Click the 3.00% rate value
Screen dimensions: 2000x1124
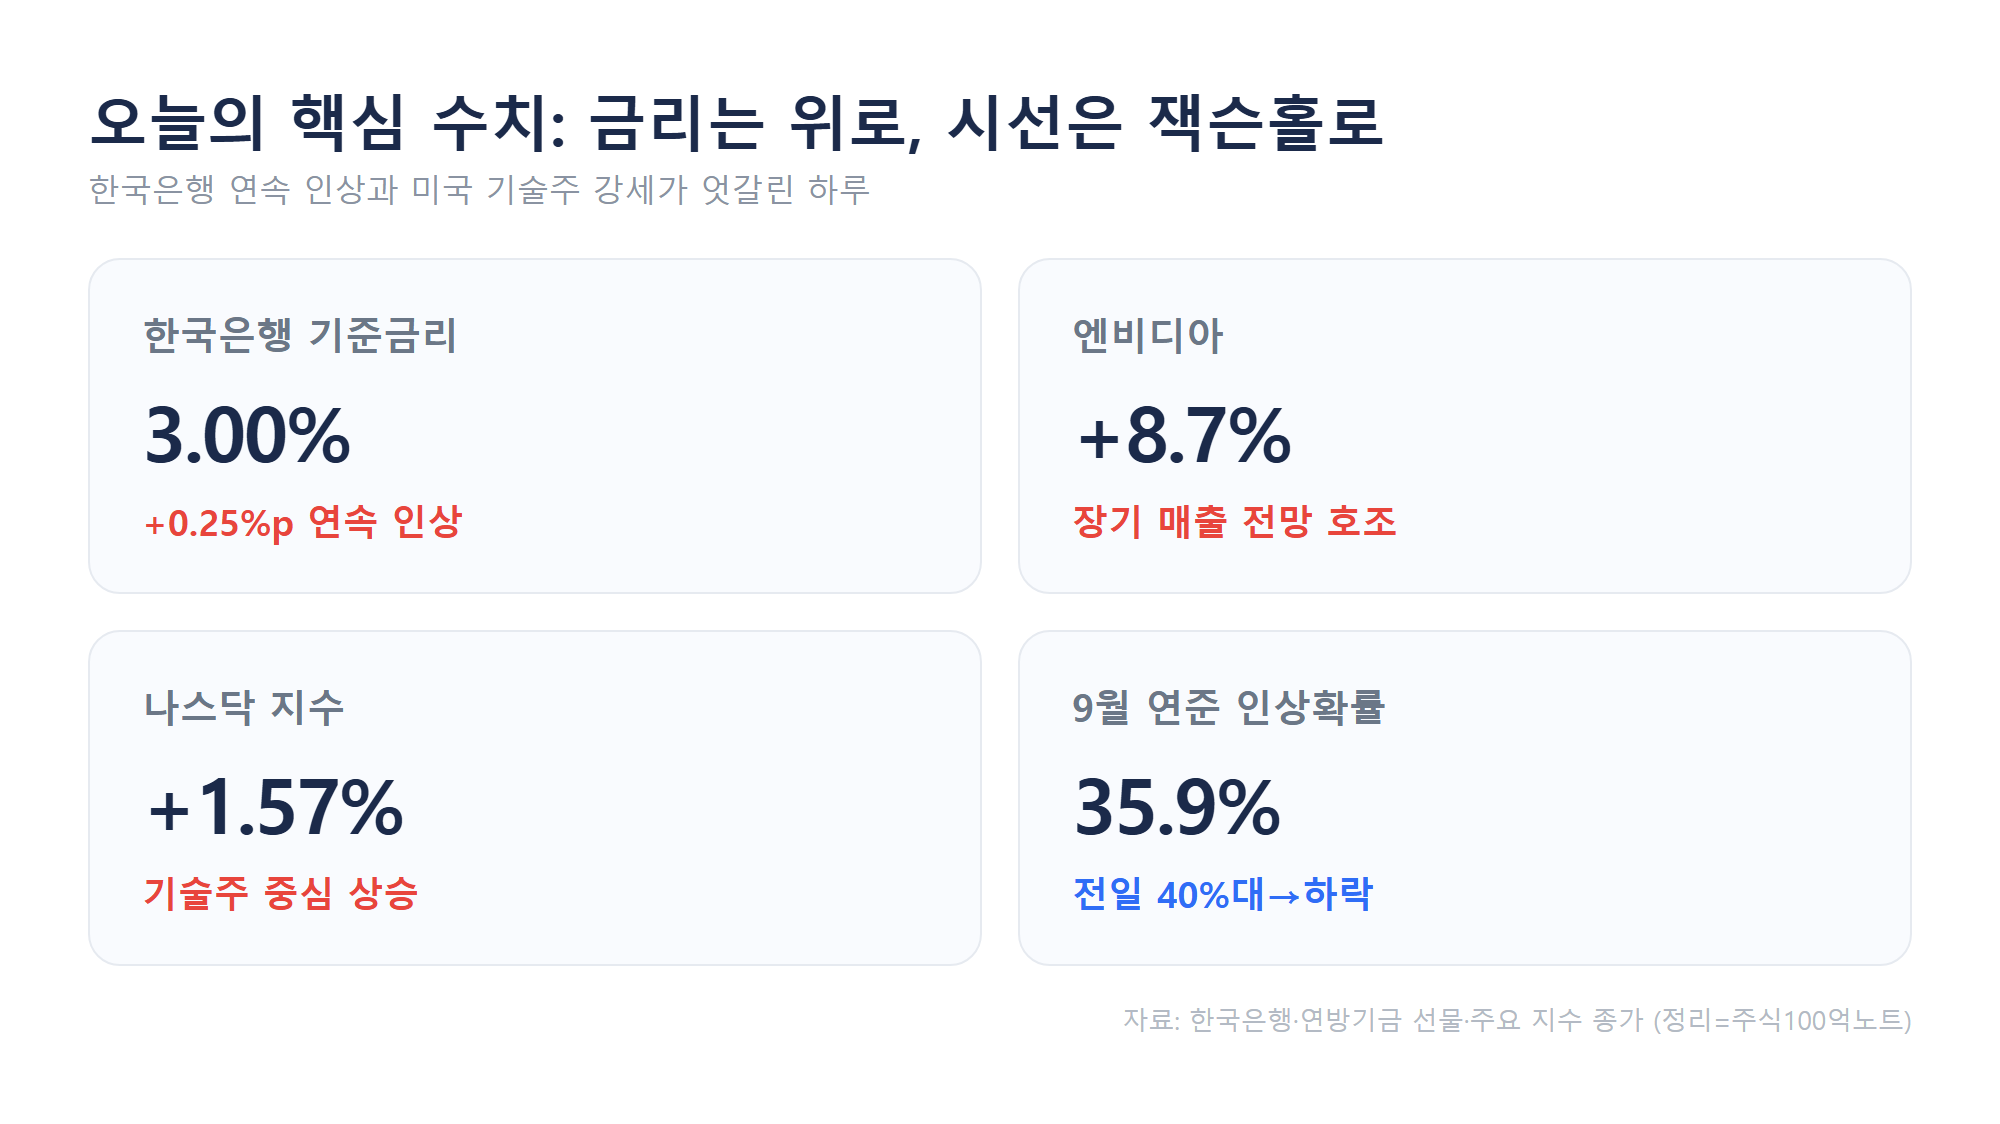pos(247,436)
